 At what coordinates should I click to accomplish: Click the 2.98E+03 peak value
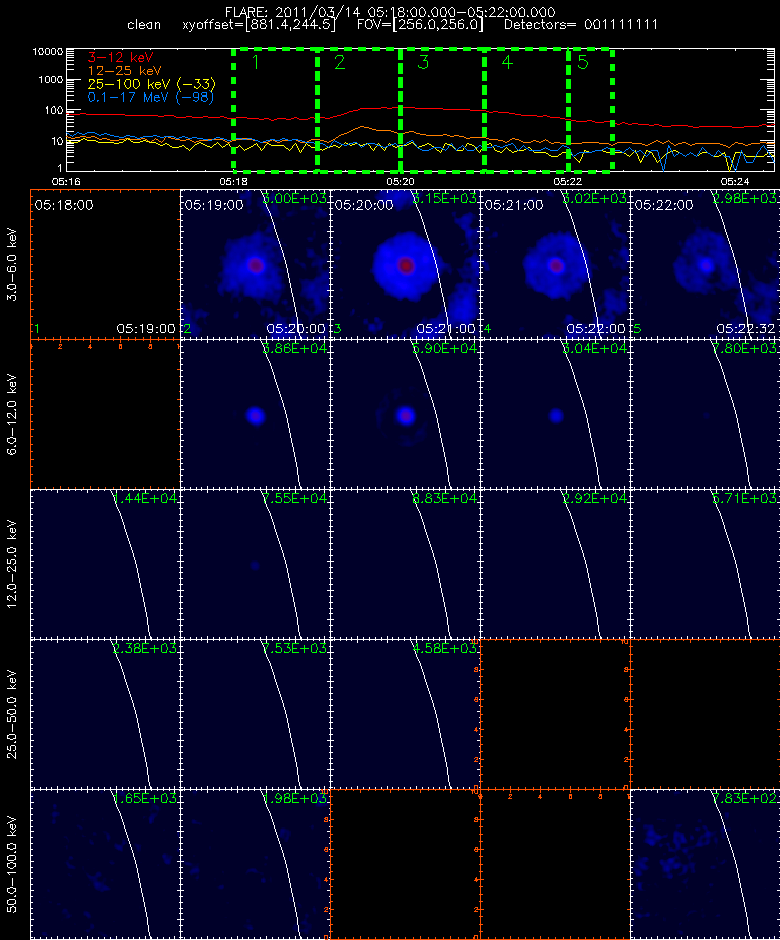pos(745,198)
